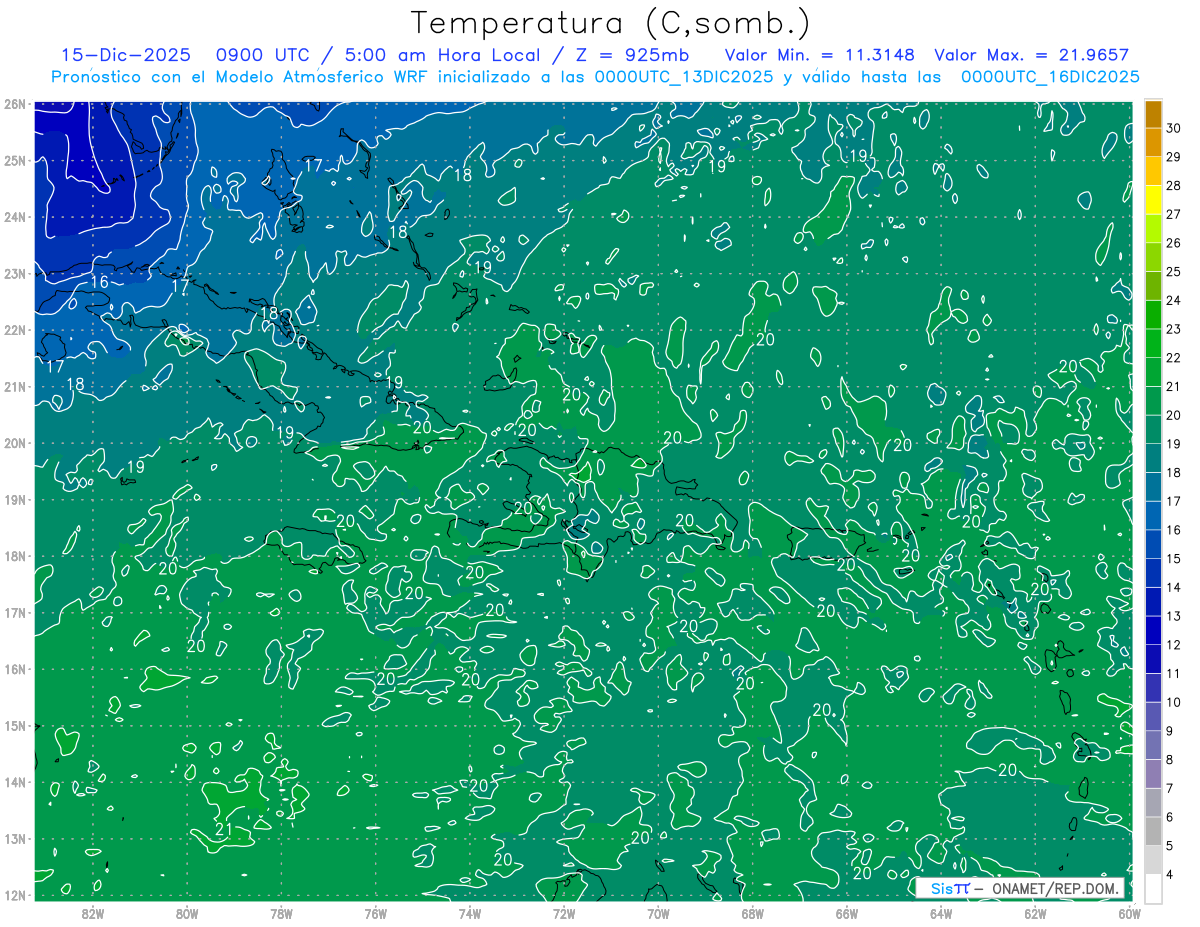Click the '25N' latitude axis label
This screenshot has width=1200, height=927.
pos(14,160)
